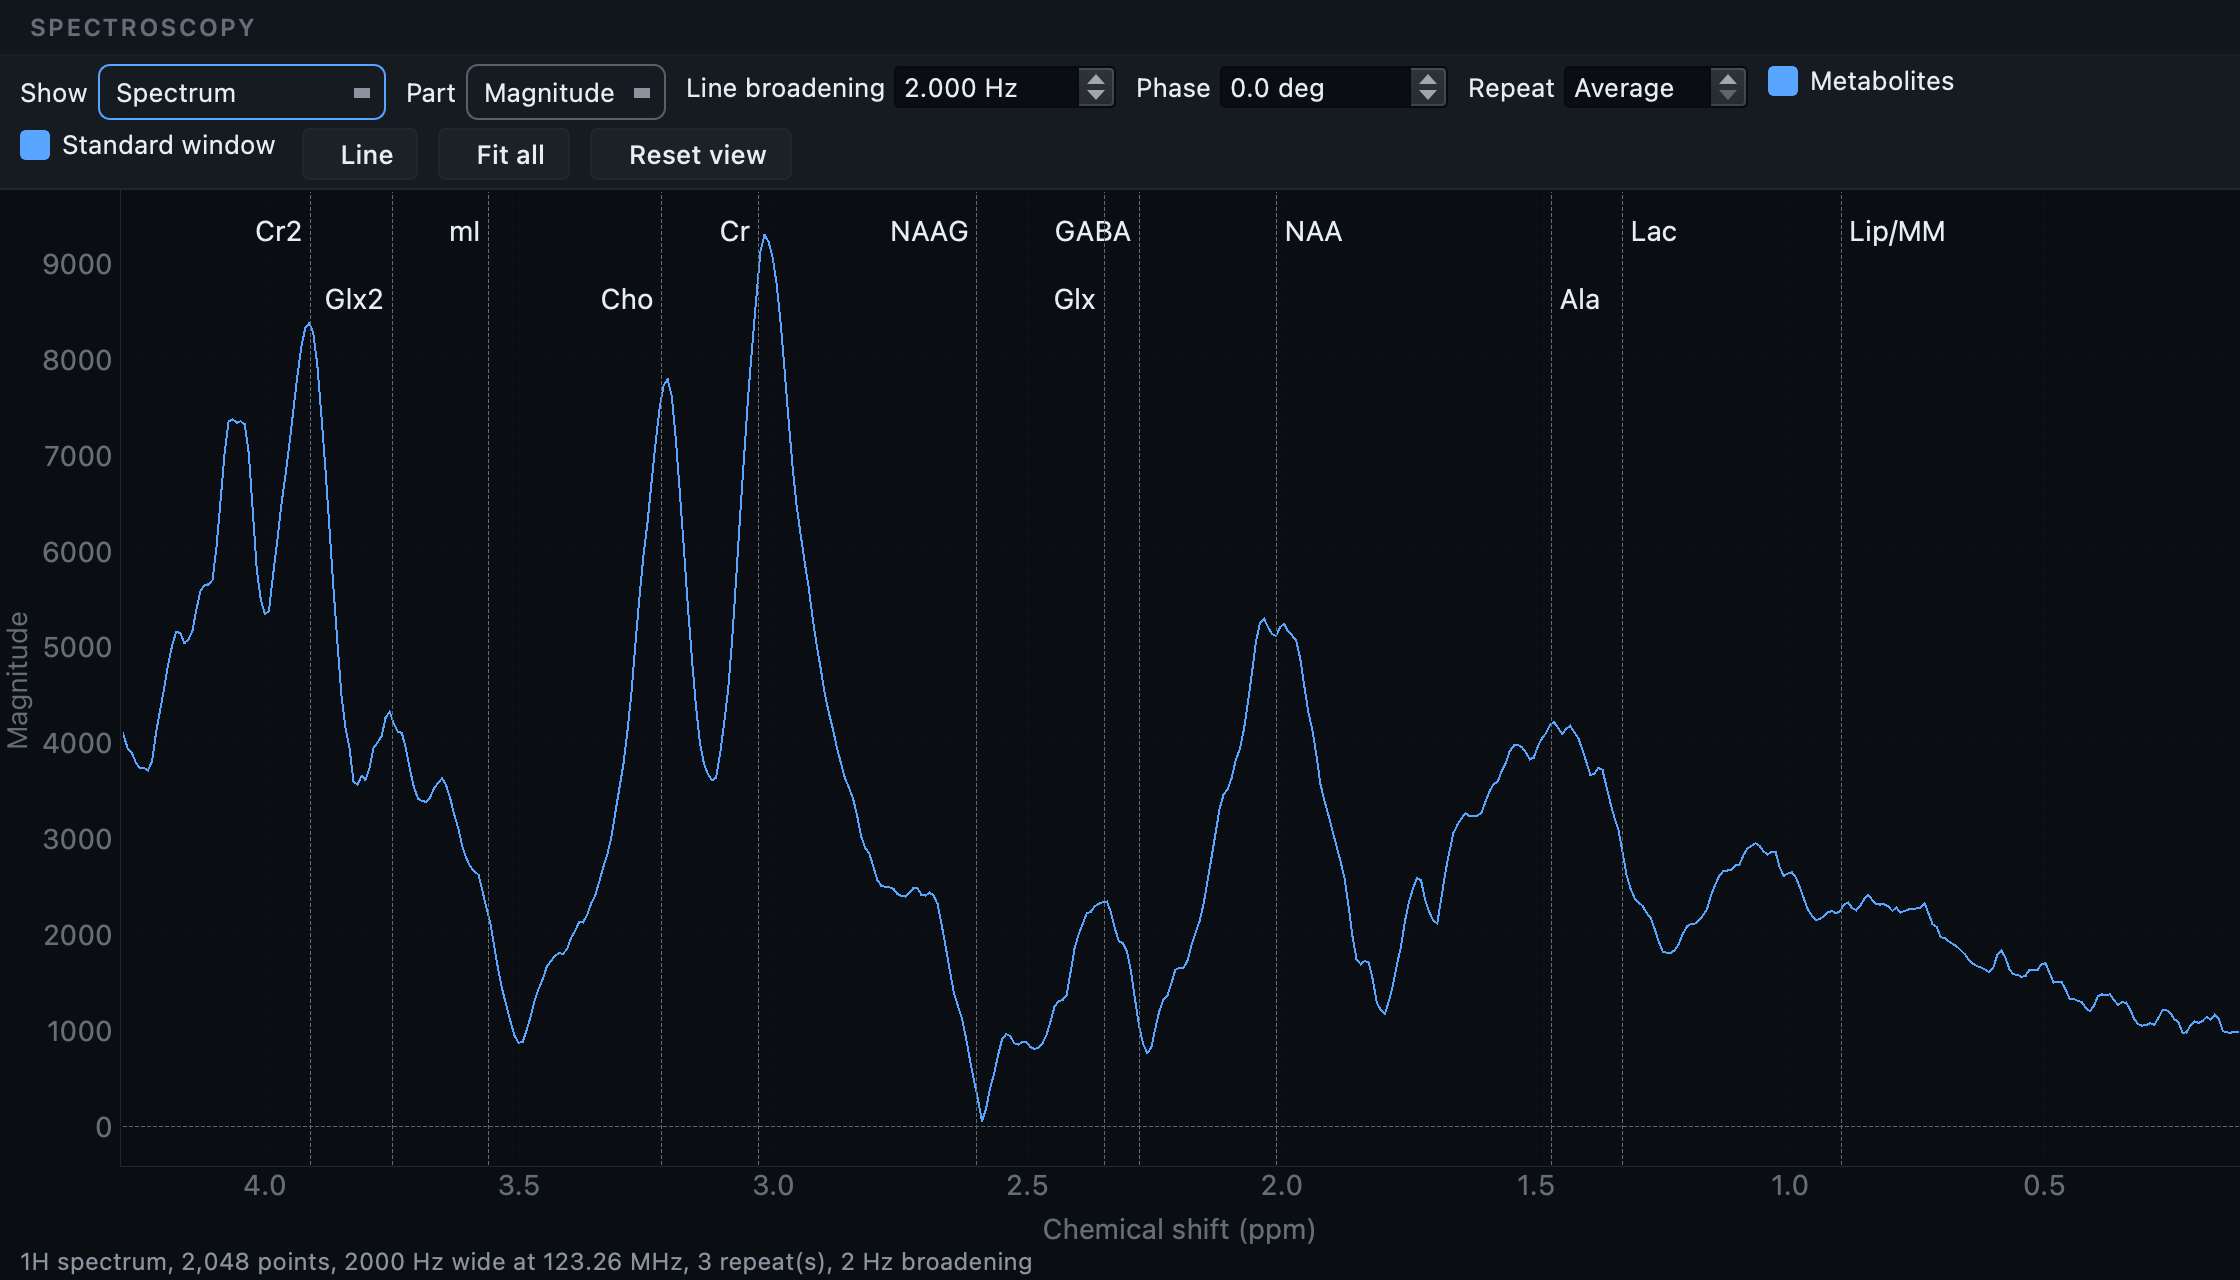Image resolution: width=2240 pixels, height=1280 pixels.
Task: Click the Glx2 metabolite label
Action: pos(354,300)
